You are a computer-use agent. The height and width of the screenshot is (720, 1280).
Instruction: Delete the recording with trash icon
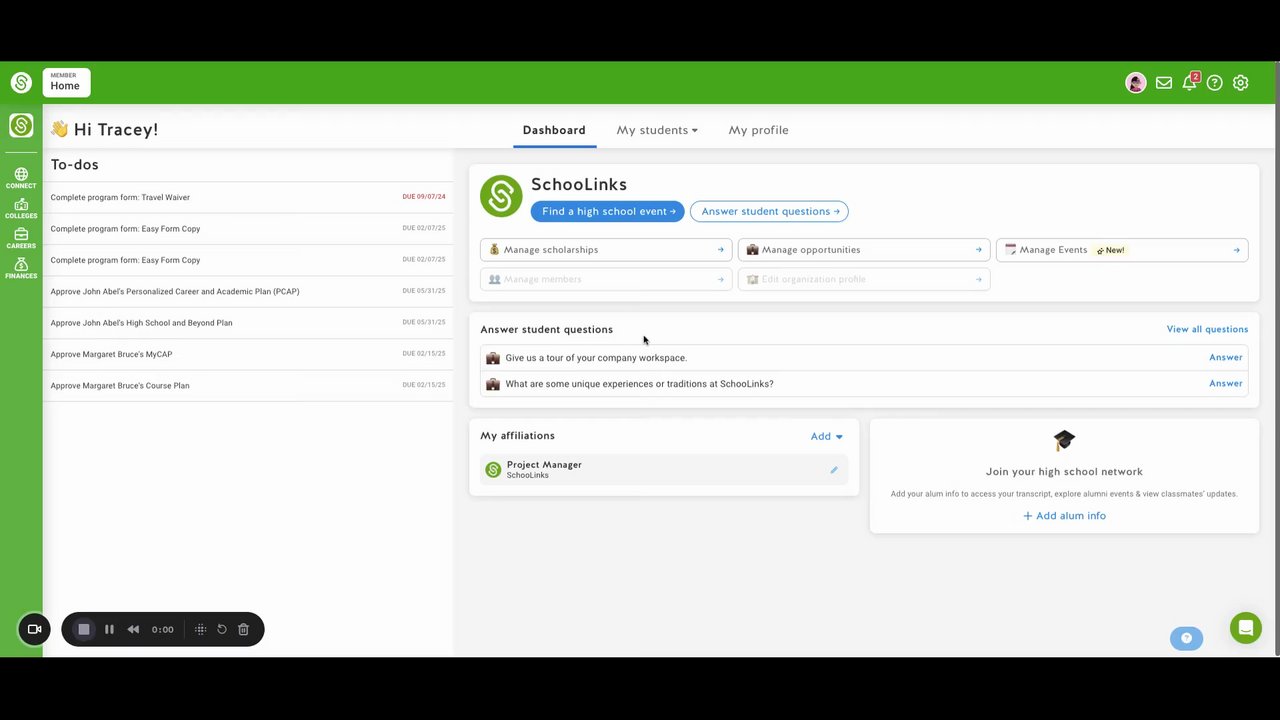click(x=243, y=629)
